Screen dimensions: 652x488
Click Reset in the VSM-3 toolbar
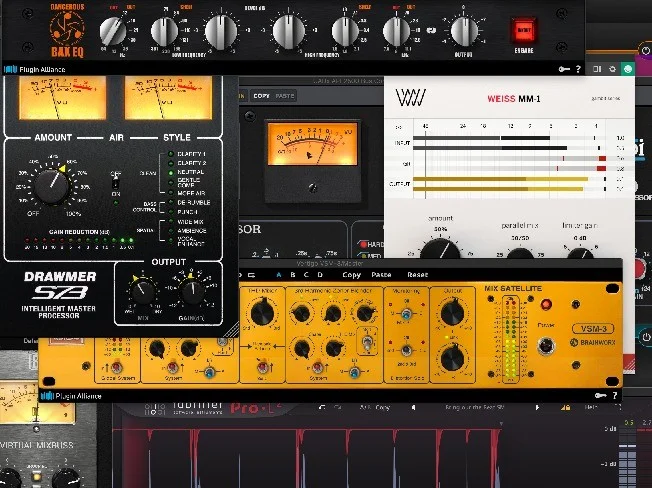418,274
